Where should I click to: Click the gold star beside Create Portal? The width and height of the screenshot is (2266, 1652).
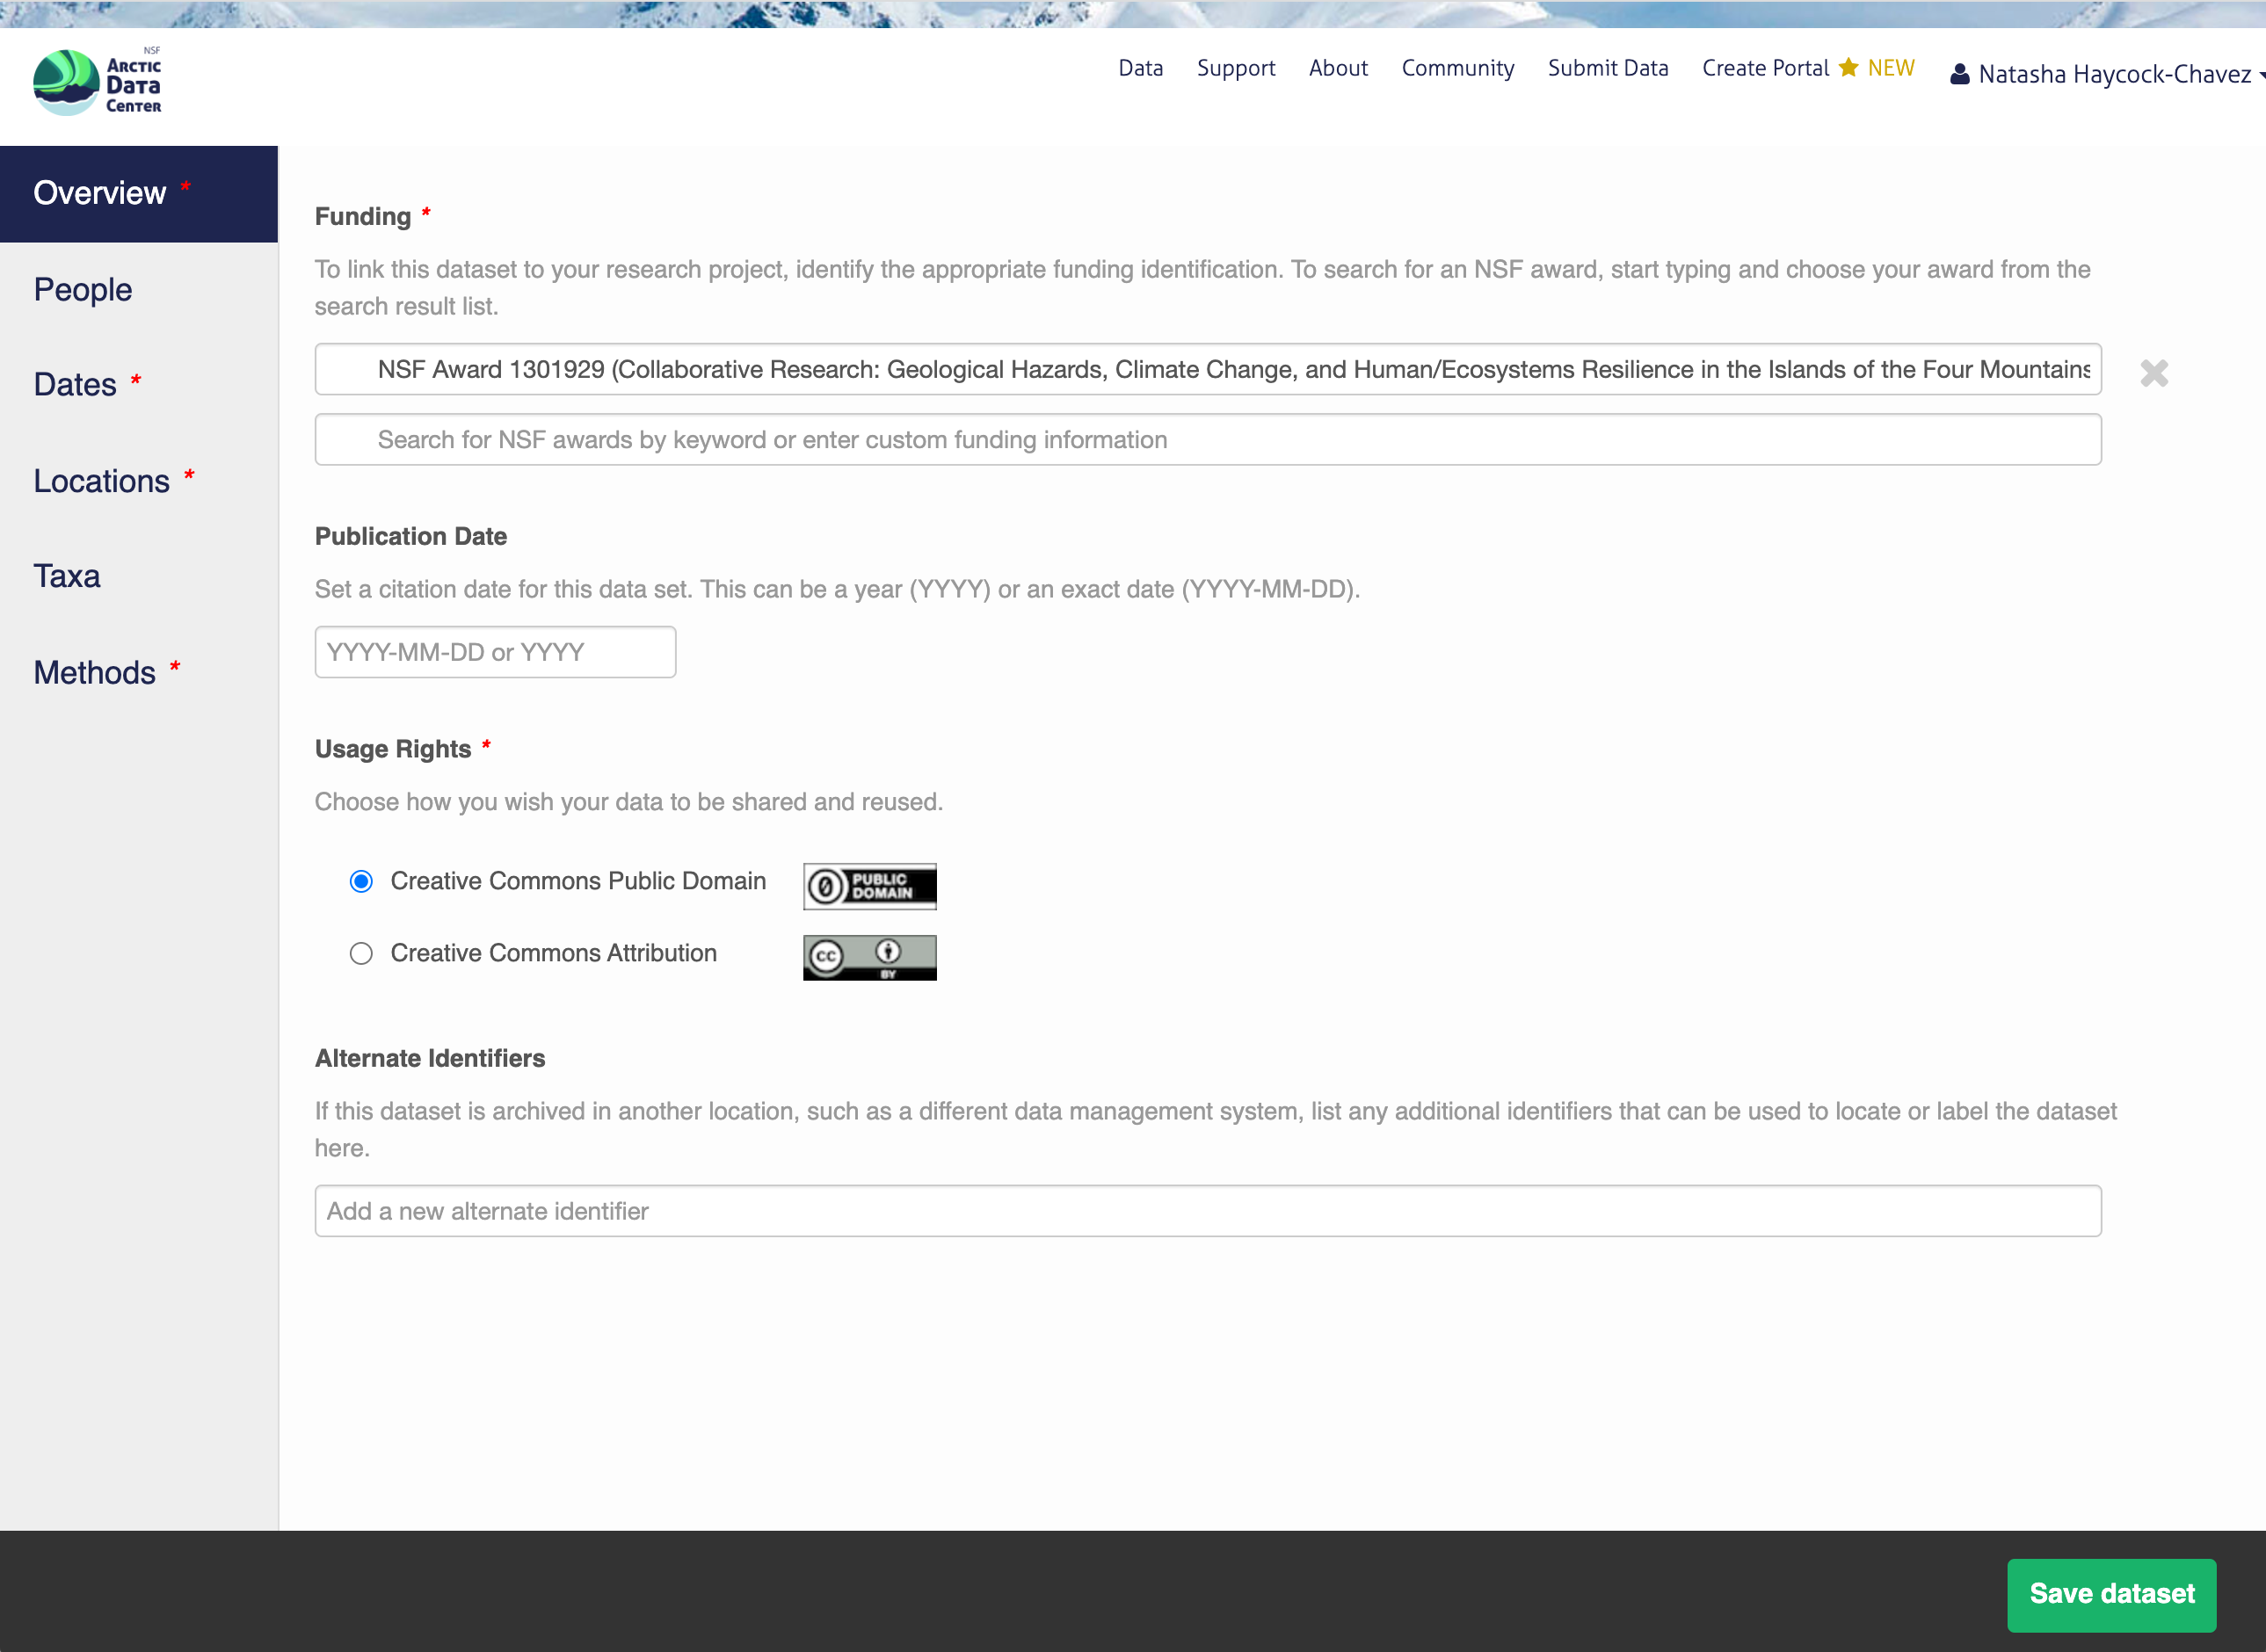[x=1848, y=67]
